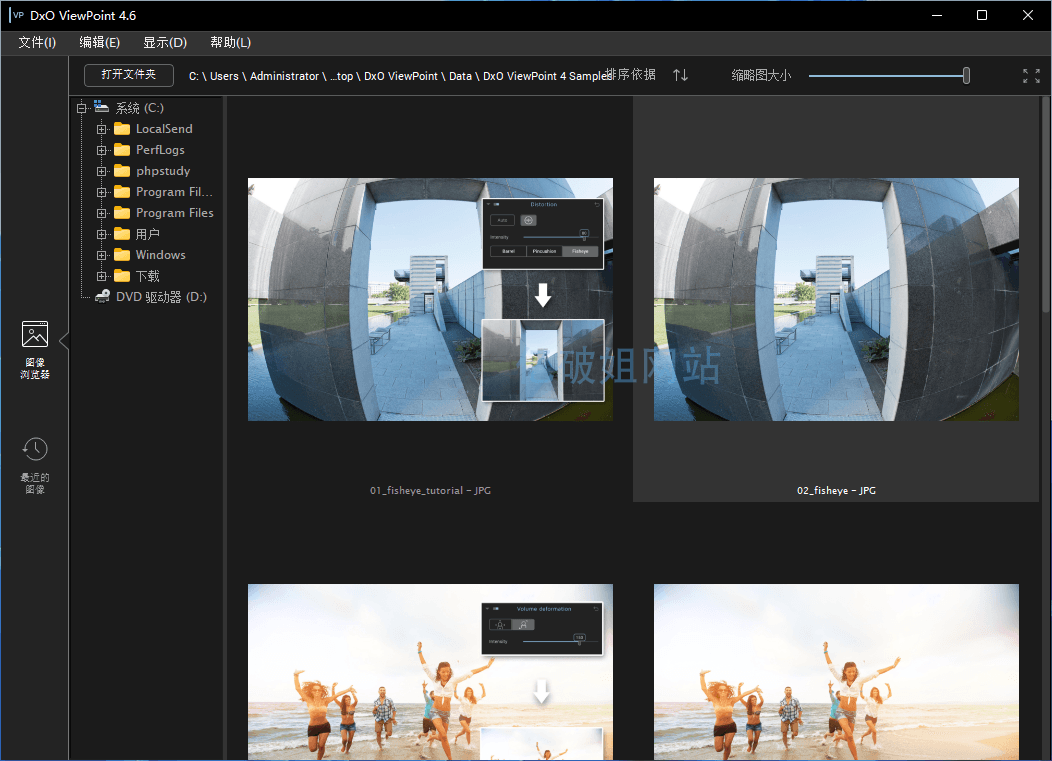This screenshot has height=761, width=1052.
Task: Expand the 用户 folder node
Action: coord(101,234)
